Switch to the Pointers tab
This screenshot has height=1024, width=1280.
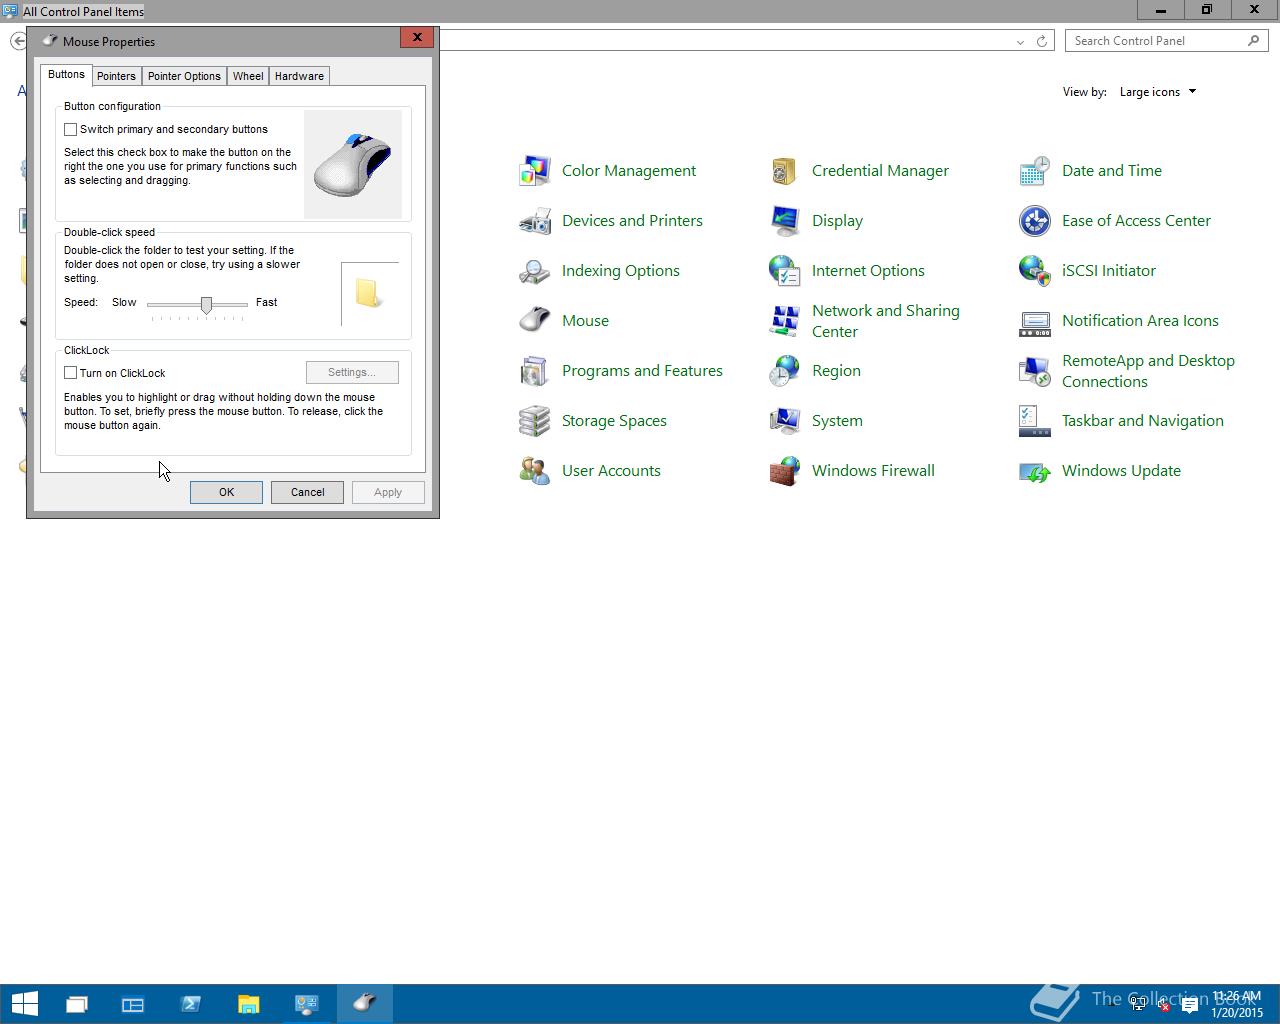click(x=116, y=76)
